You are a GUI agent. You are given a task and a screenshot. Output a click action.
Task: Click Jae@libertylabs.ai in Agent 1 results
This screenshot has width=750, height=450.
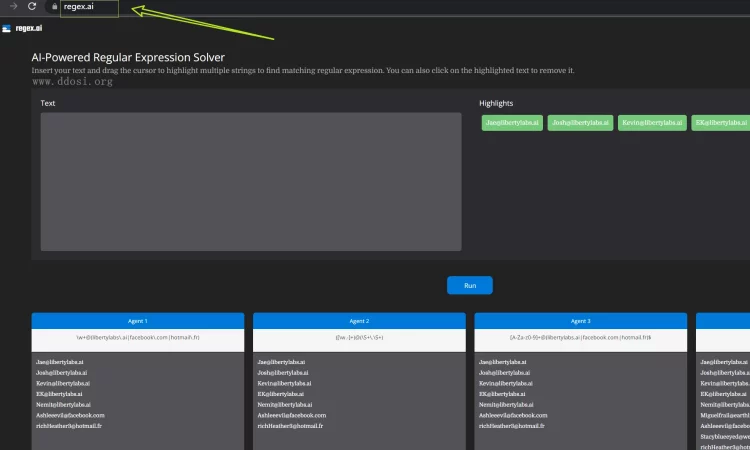(60, 362)
